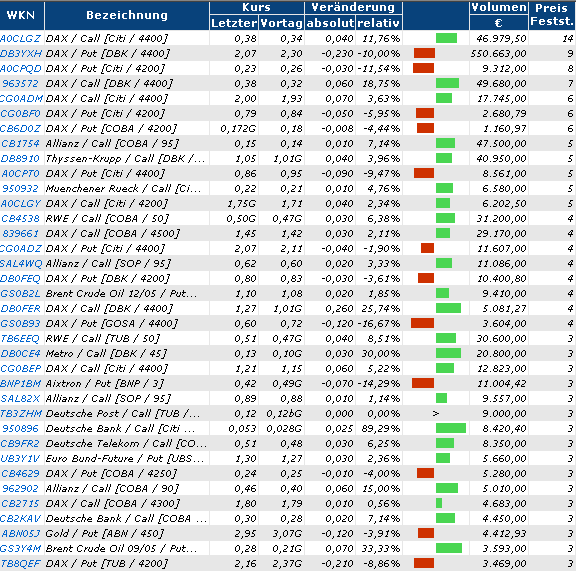
Task: Sort by Preis Festst. column header
Action: coord(552,15)
